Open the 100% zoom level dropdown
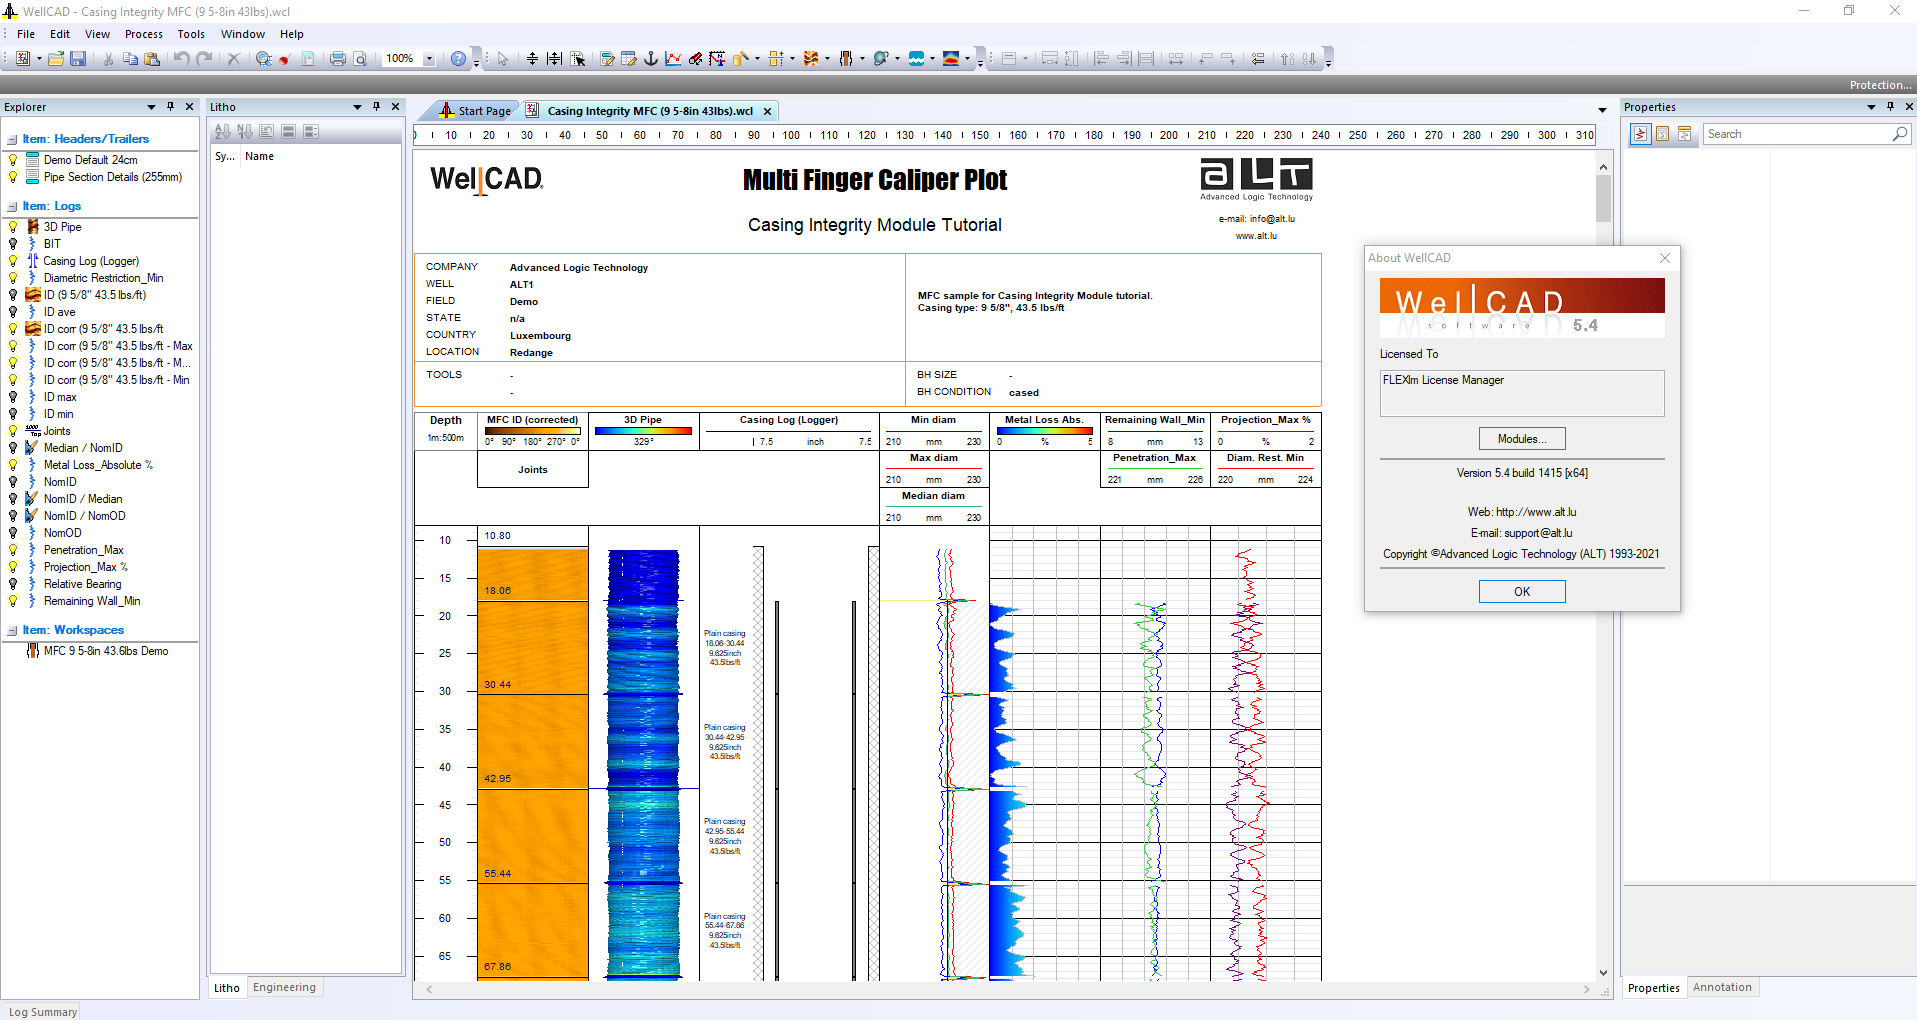The width and height of the screenshot is (1917, 1020). (429, 59)
